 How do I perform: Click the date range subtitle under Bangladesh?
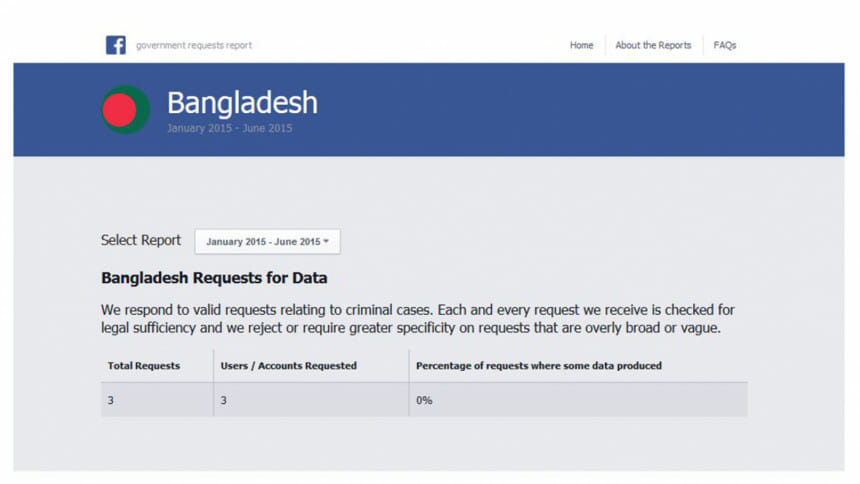click(x=229, y=129)
